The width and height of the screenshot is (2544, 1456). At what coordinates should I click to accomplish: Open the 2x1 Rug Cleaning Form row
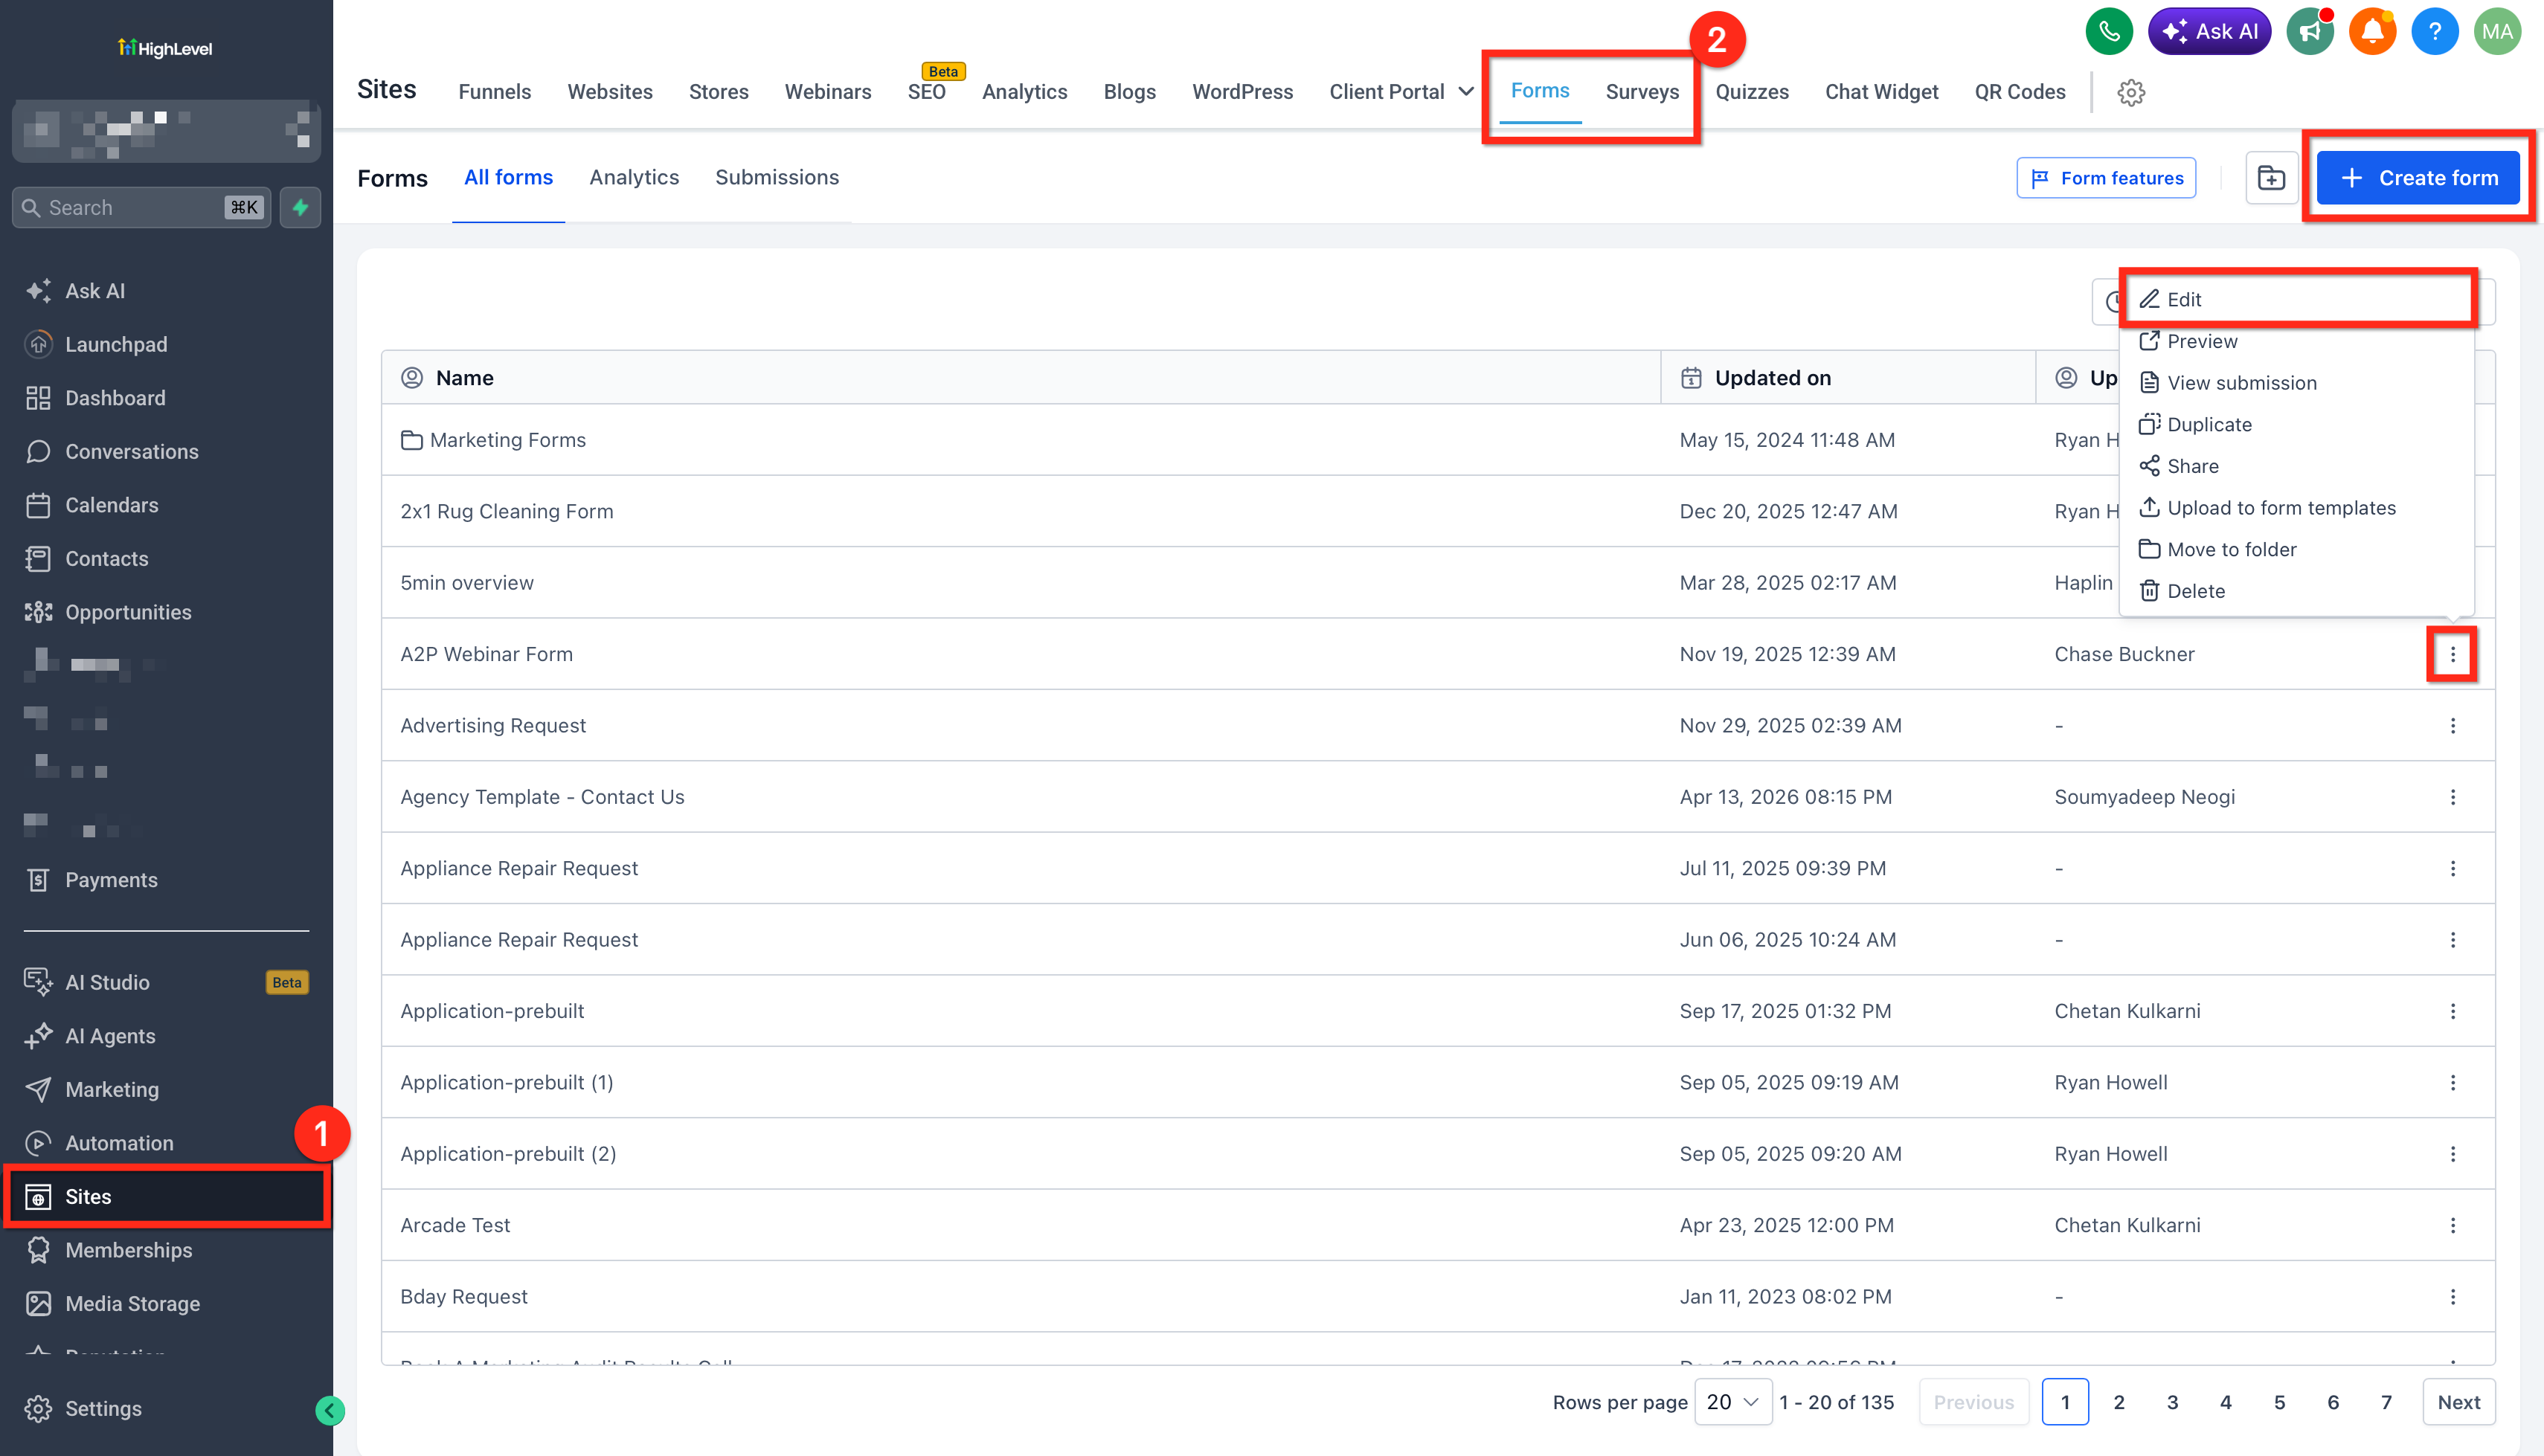pyautogui.click(x=1438, y=511)
